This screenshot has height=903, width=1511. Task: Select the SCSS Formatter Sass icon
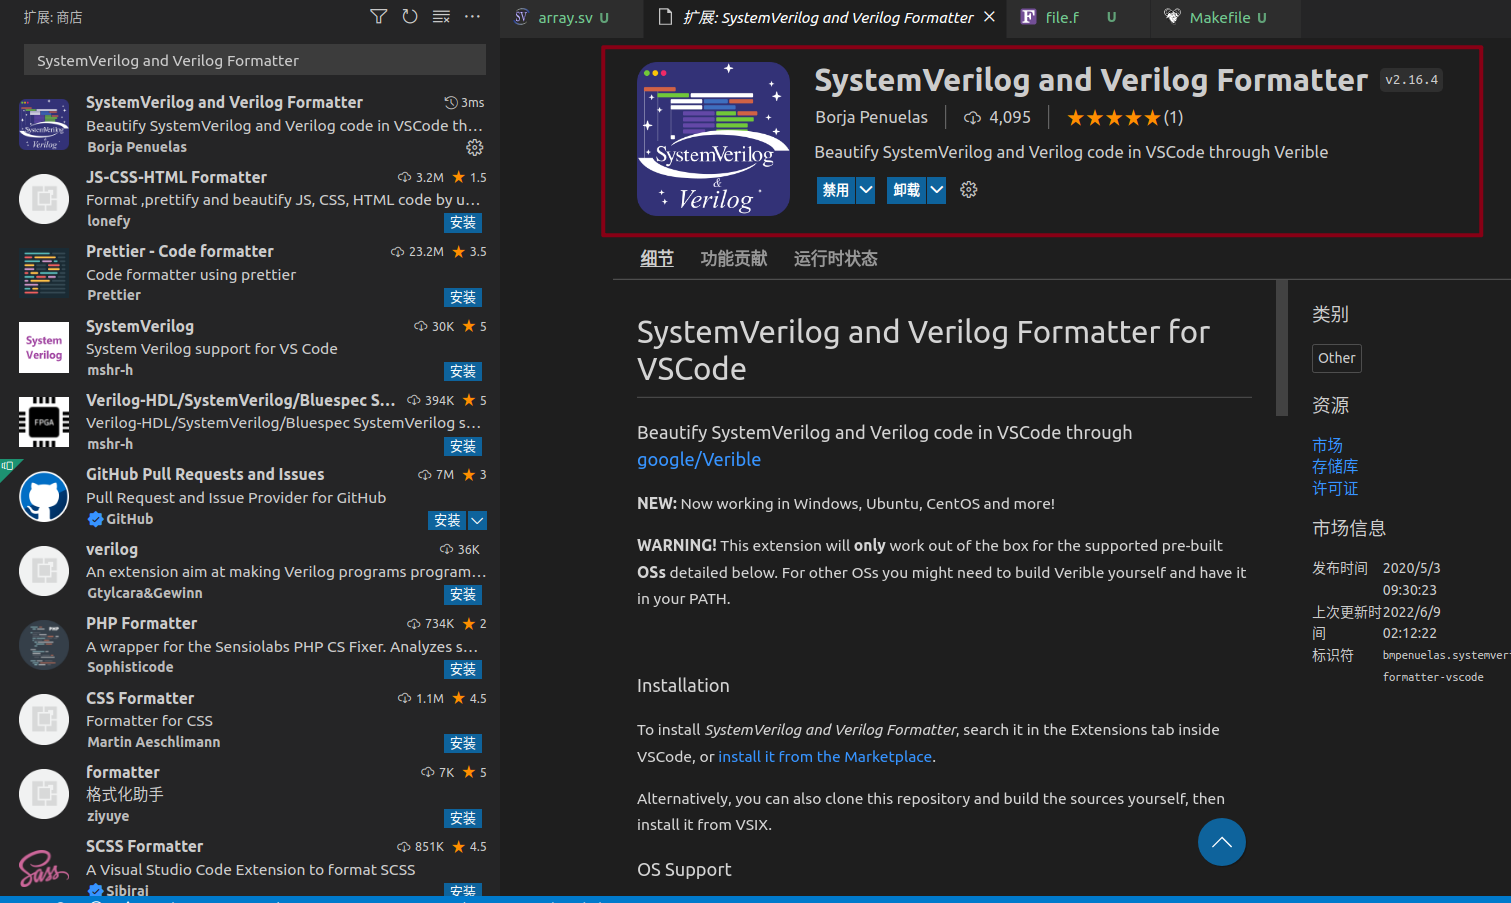point(44,867)
